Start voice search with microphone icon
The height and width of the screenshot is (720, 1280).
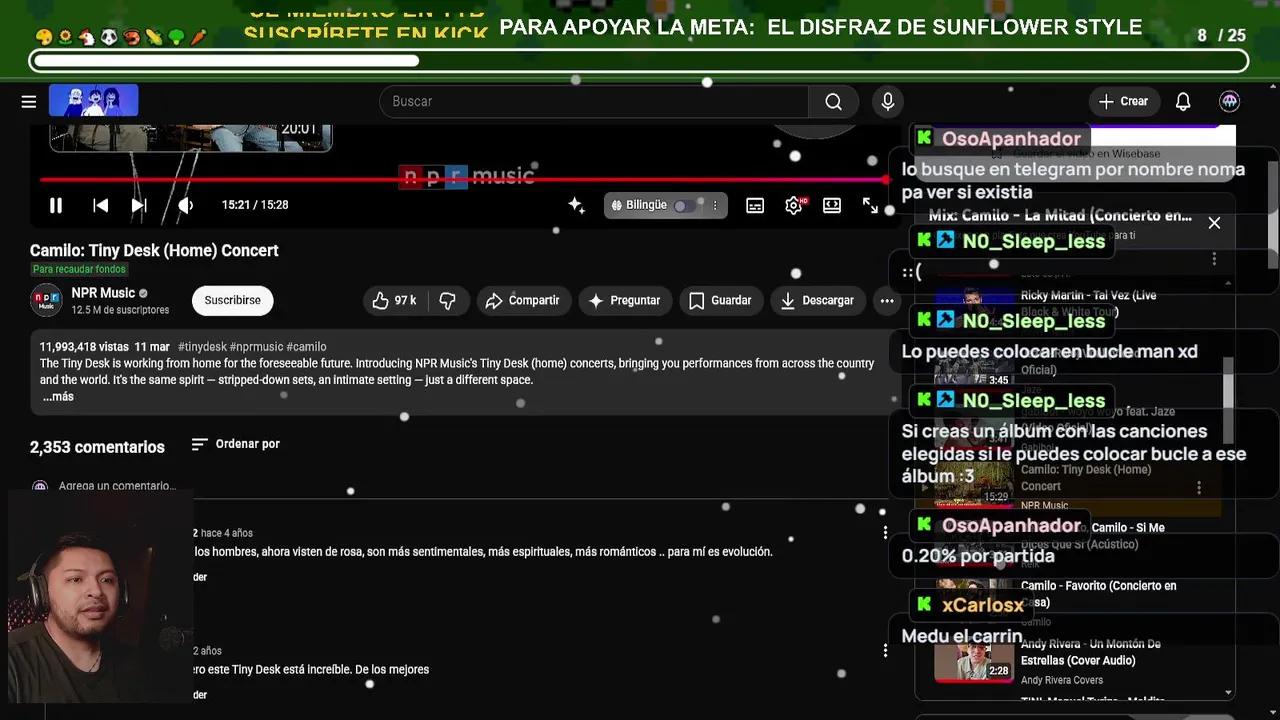[x=887, y=101]
